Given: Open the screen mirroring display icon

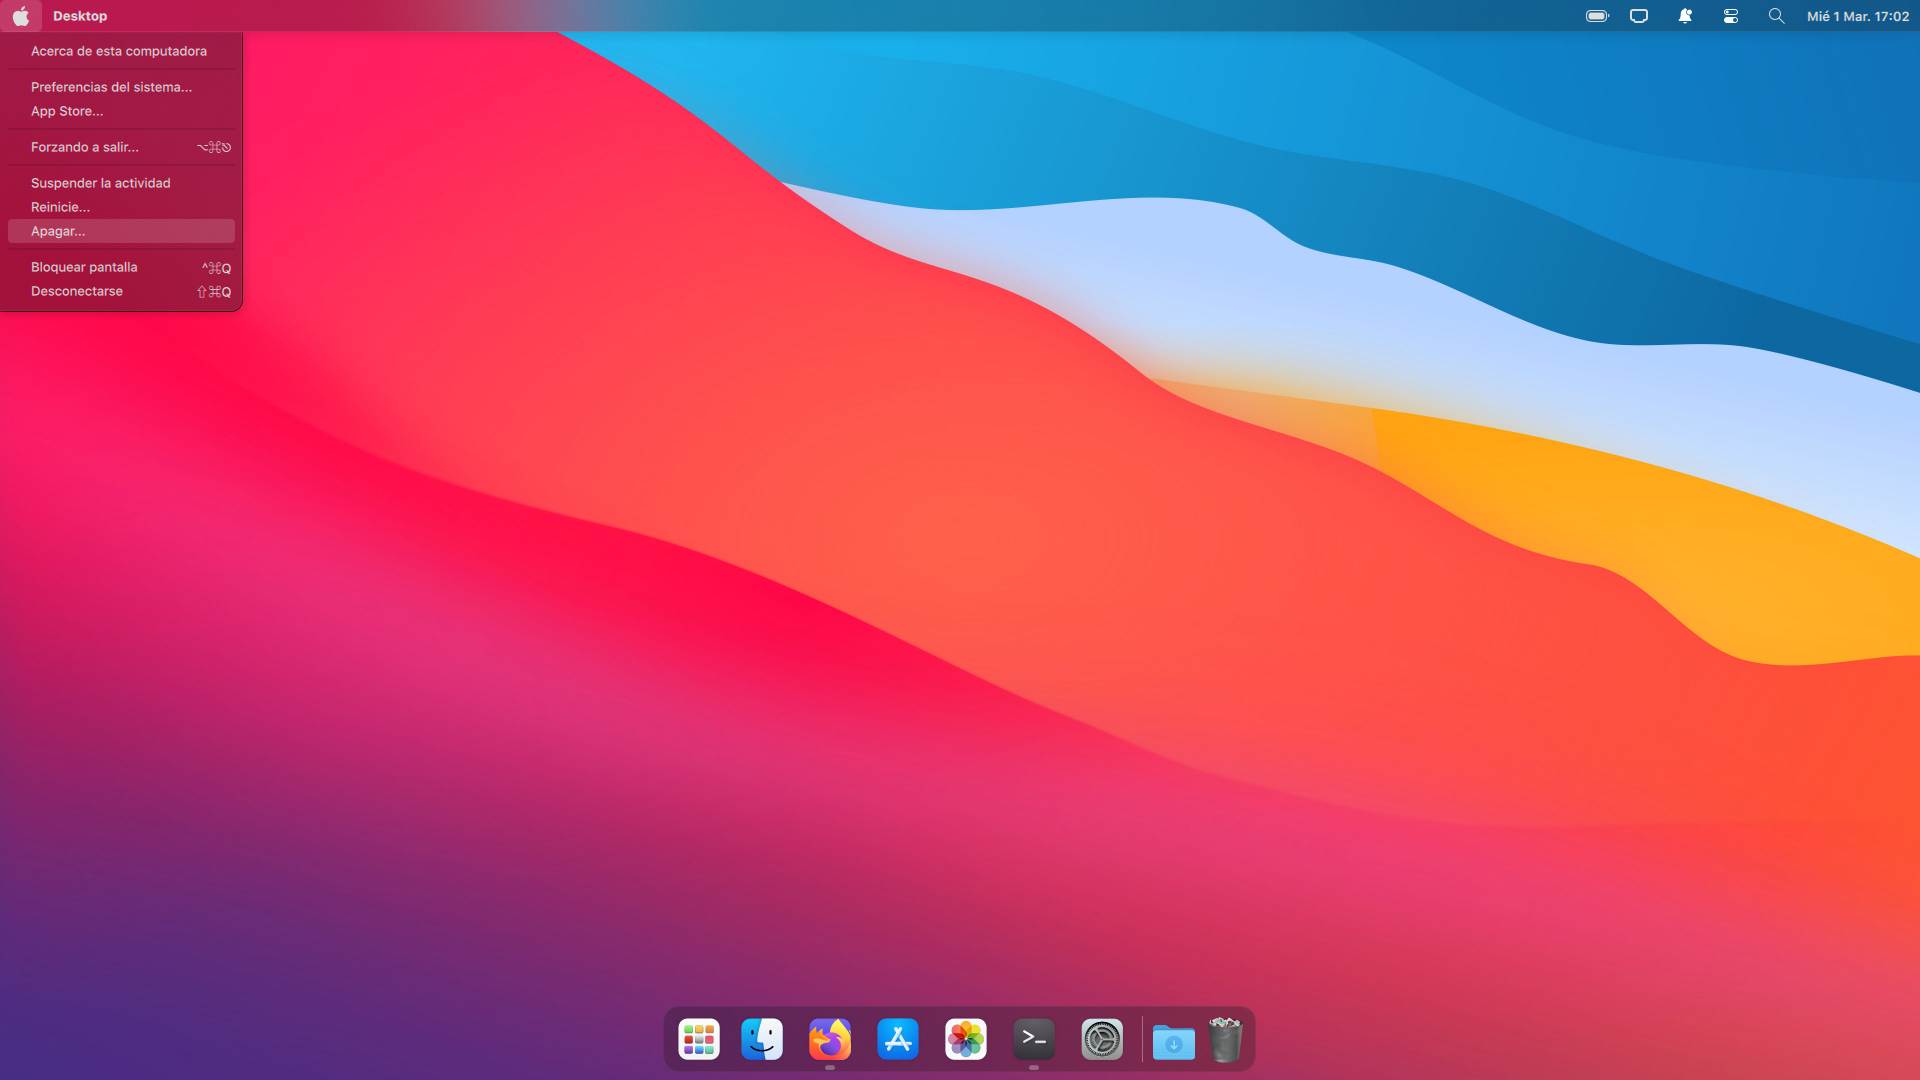Looking at the screenshot, I should [x=1639, y=16].
